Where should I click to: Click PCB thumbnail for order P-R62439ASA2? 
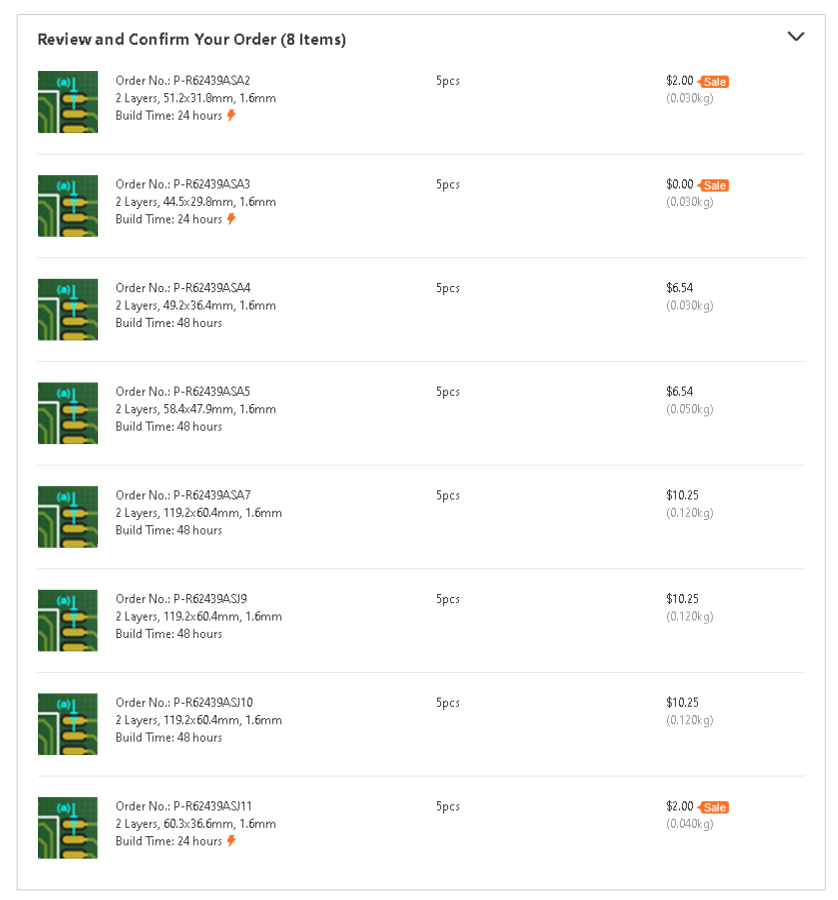tap(68, 102)
